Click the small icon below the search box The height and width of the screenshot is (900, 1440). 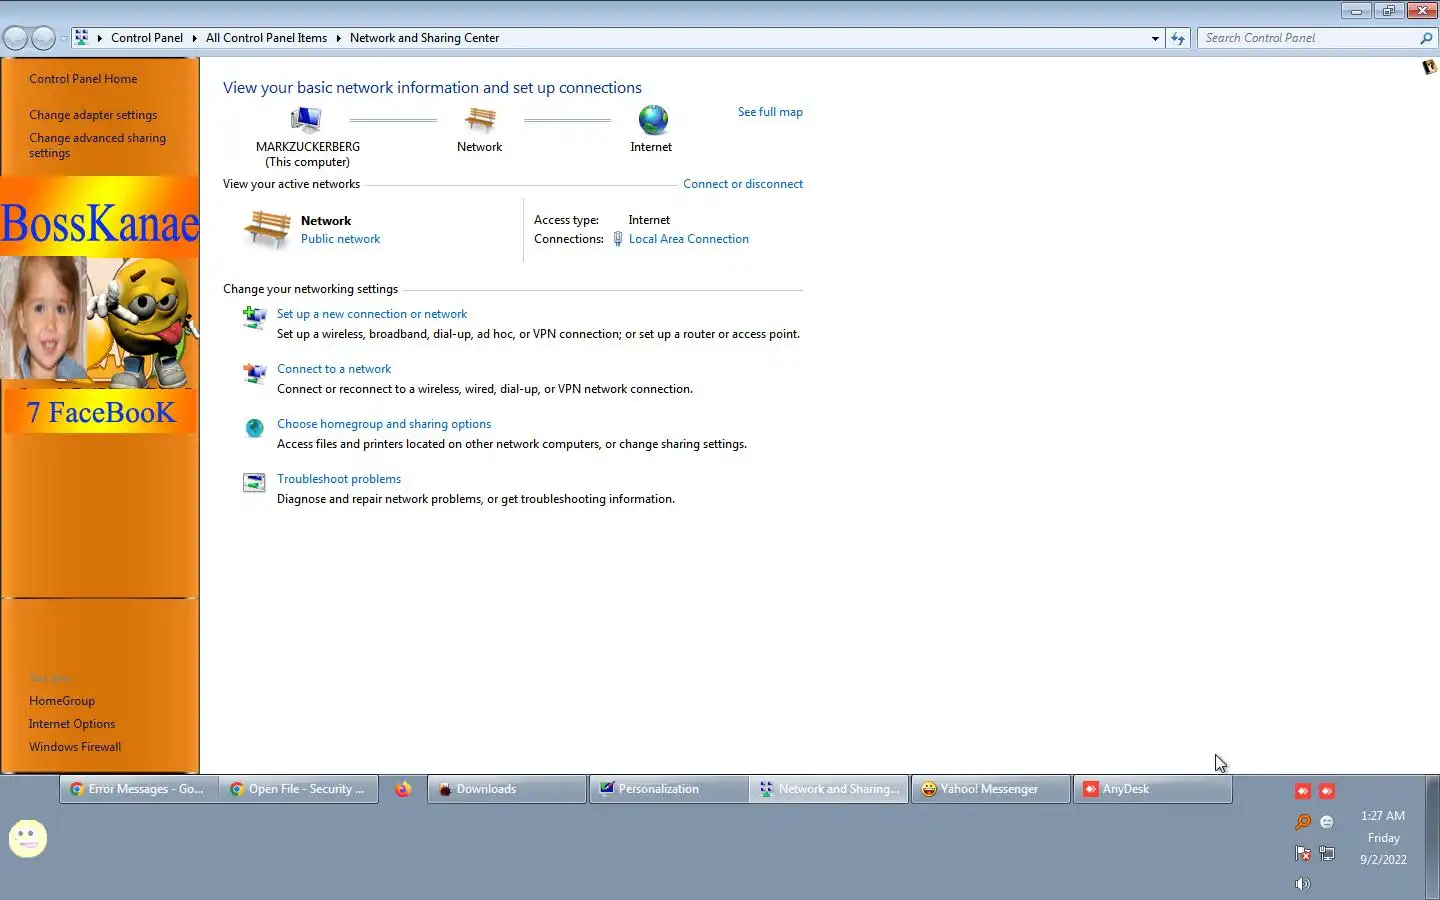1429,67
